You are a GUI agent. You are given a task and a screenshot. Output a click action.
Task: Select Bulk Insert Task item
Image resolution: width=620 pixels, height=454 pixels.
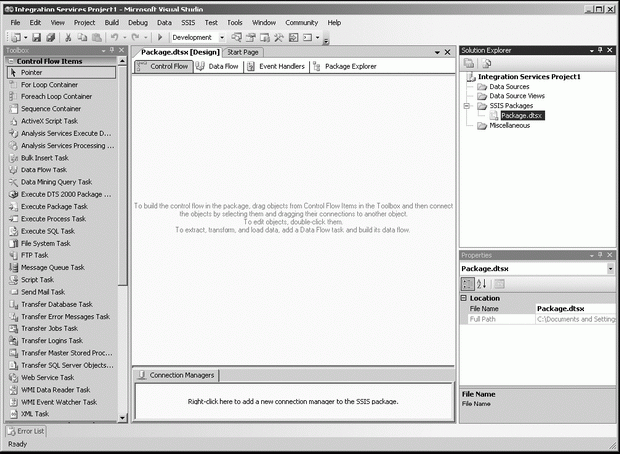[x=61, y=158]
